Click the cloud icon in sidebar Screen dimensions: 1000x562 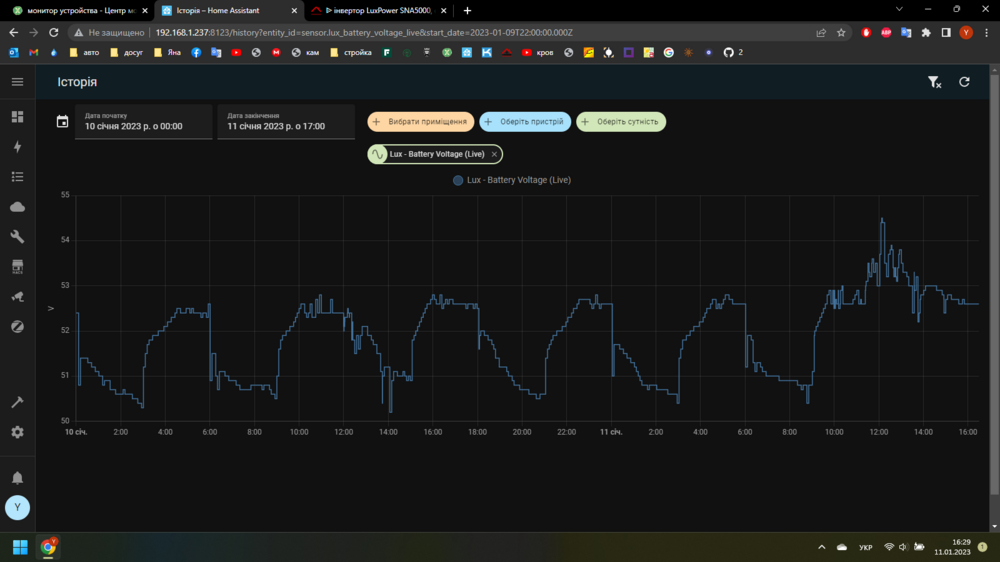point(17,207)
